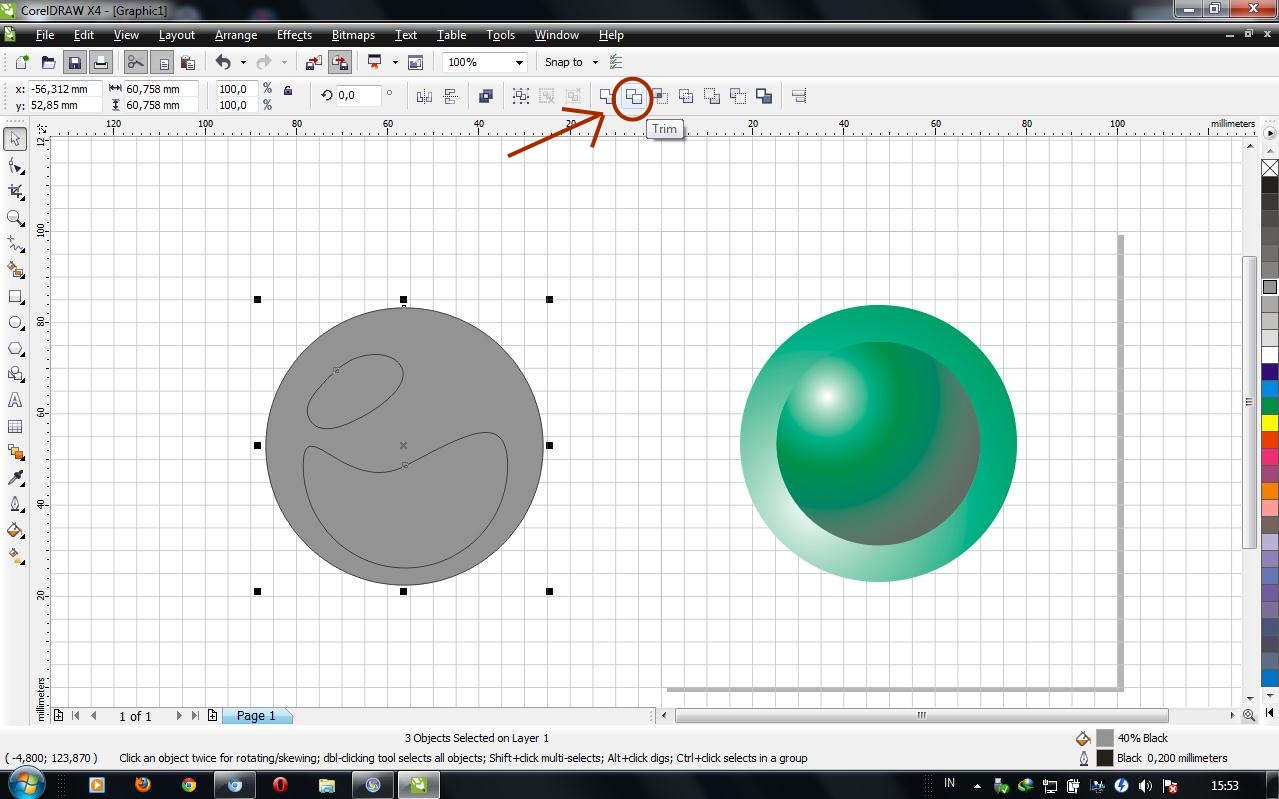Open the Fill tool flyout
Viewport: 1279px width, 799px height.
click(15, 530)
